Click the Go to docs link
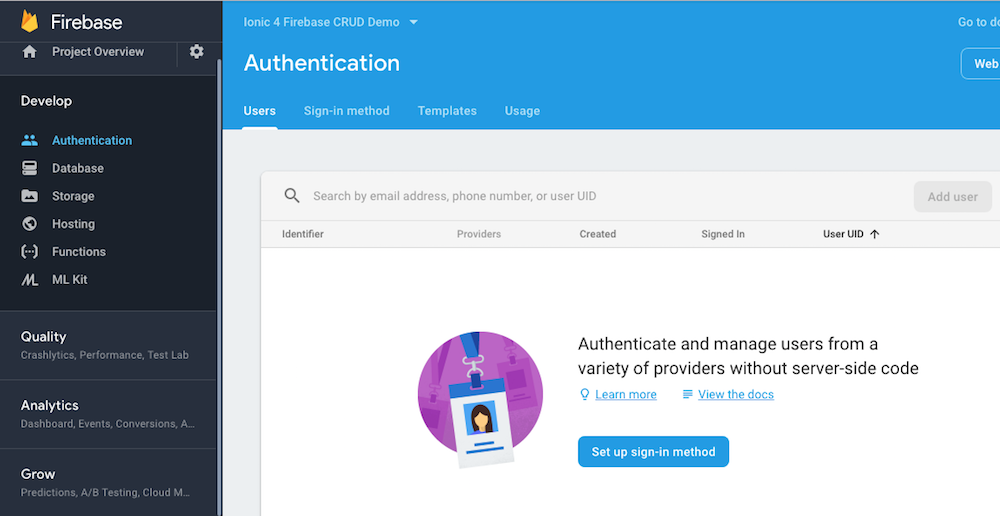The height and width of the screenshot is (516, 1000). pos(978,22)
